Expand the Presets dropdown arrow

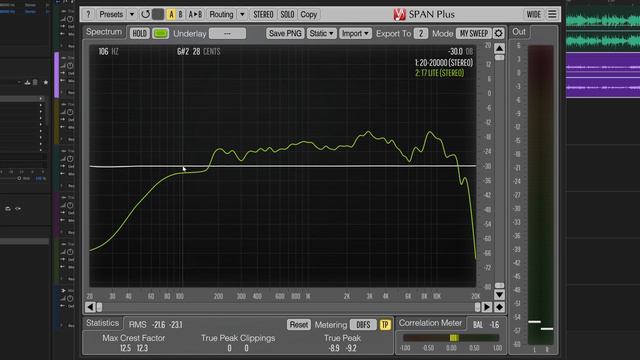point(132,14)
